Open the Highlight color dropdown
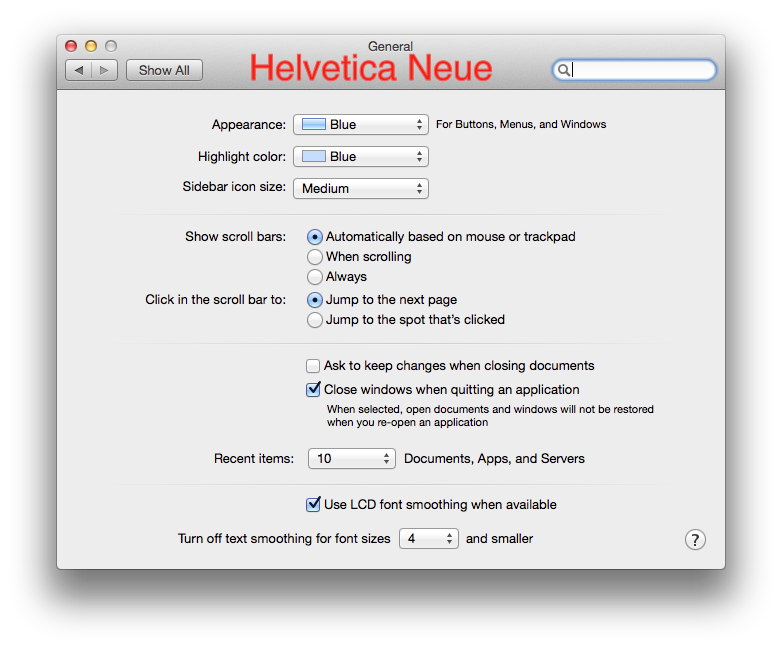The width and height of the screenshot is (782, 648). 361,157
